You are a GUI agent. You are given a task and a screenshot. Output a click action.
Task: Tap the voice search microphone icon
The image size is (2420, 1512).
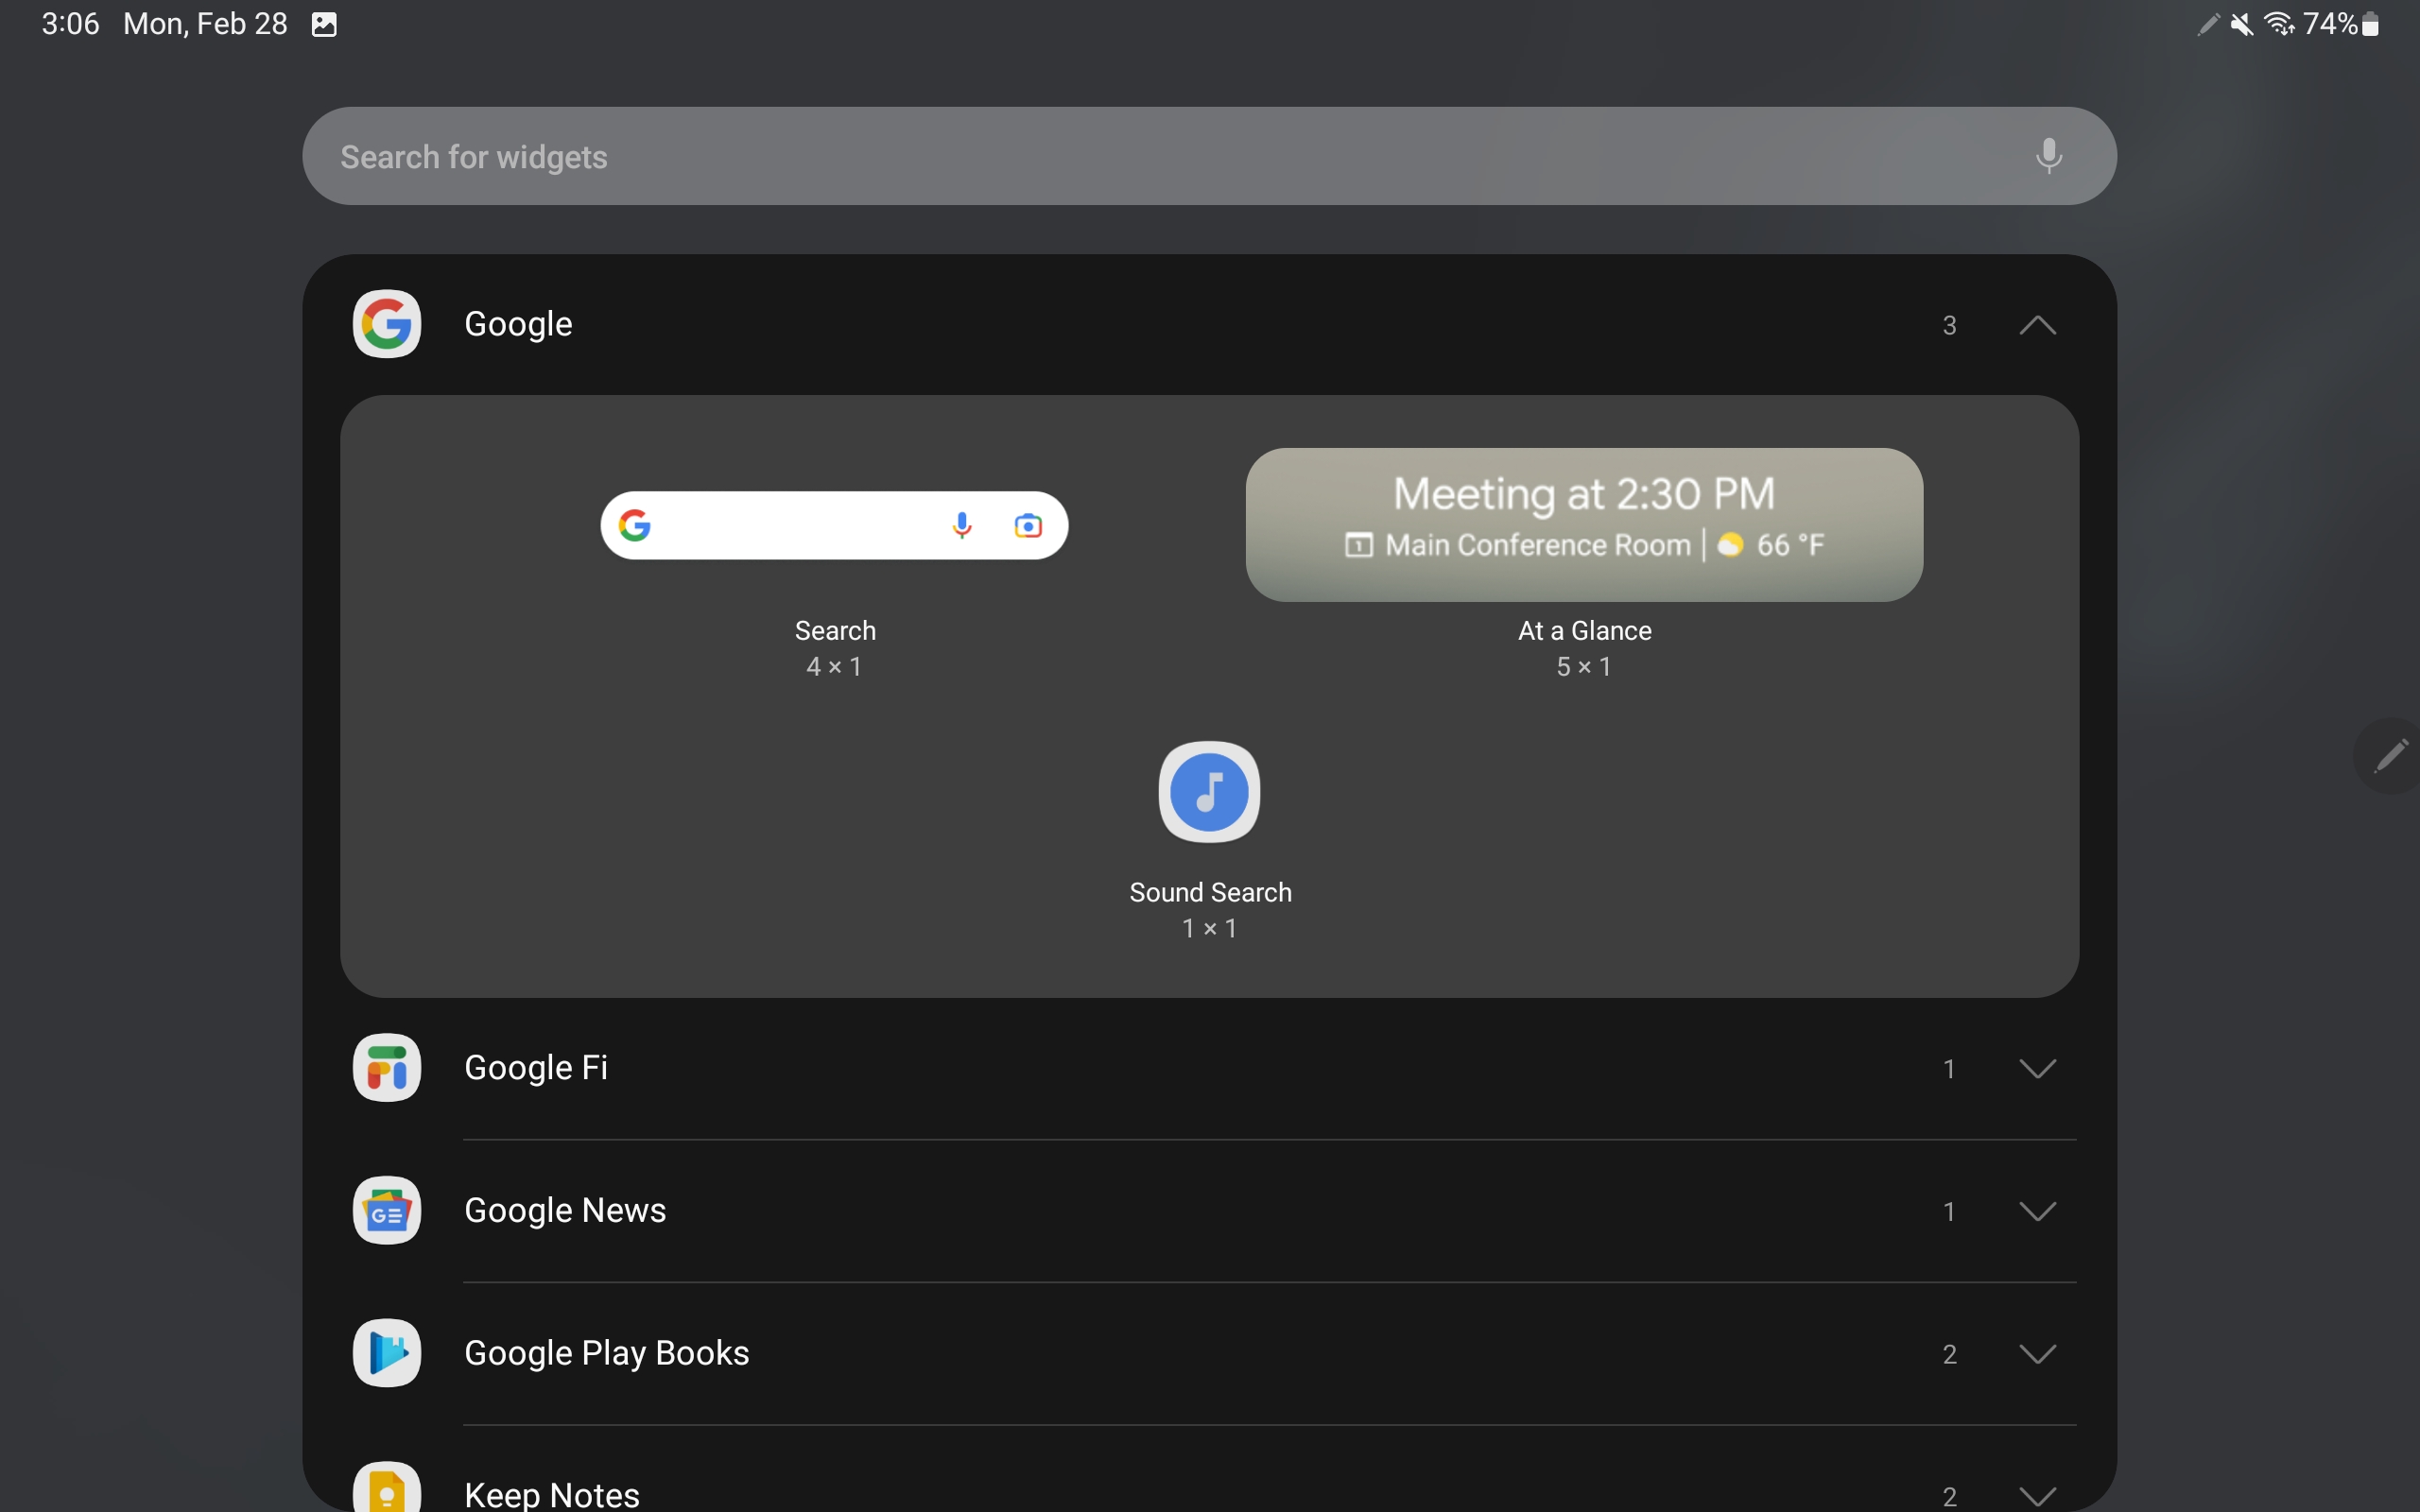2048,156
